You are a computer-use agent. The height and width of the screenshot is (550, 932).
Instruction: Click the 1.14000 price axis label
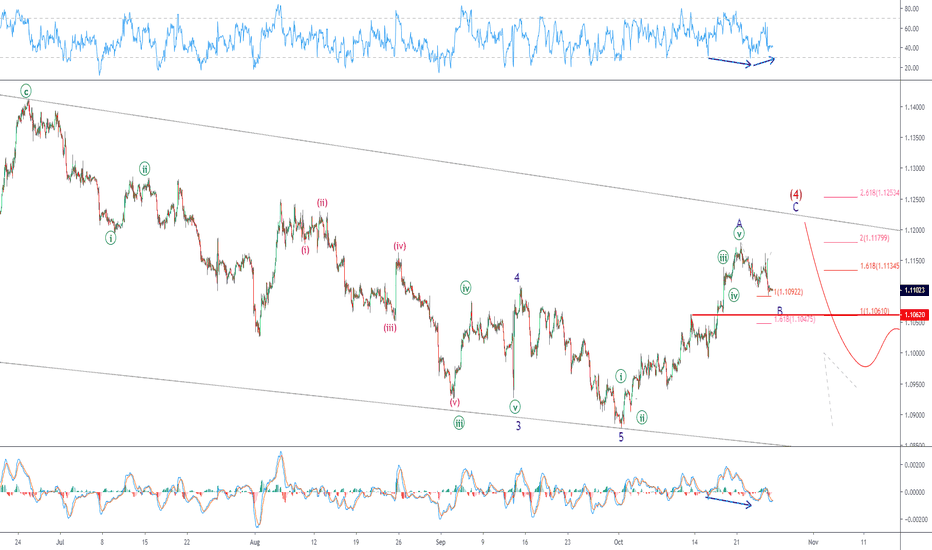click(x=915, y=107)
